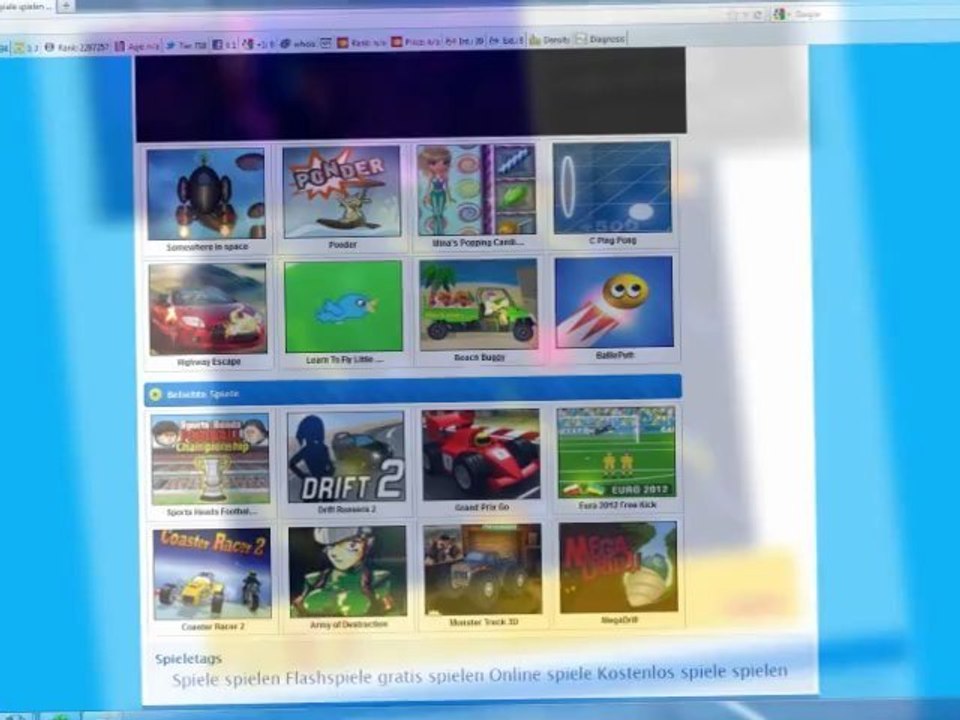Open the Somewhere in space game thumbnail
Screen dimensions: 960x720
(x=206, y=193)
